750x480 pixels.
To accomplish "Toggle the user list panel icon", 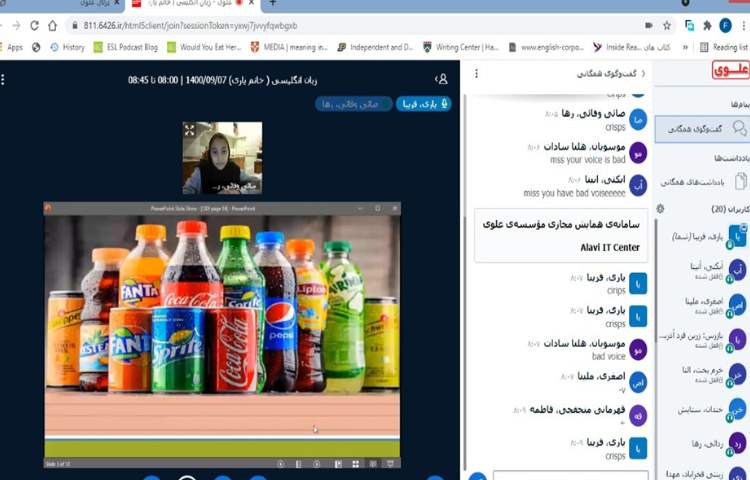I will (x=441, y=79).
